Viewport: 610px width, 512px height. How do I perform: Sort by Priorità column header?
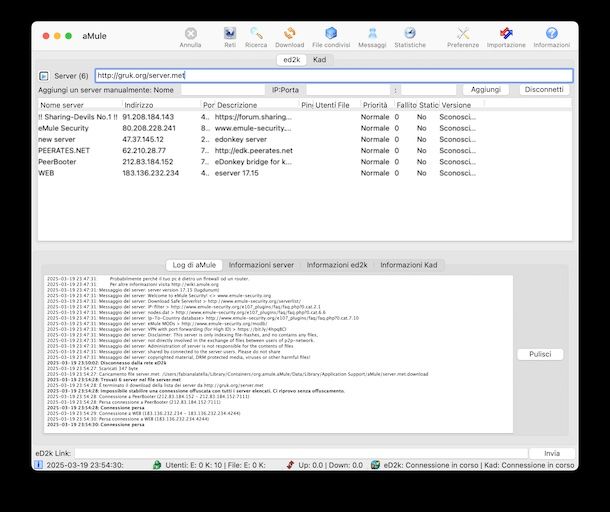[375, 105]
